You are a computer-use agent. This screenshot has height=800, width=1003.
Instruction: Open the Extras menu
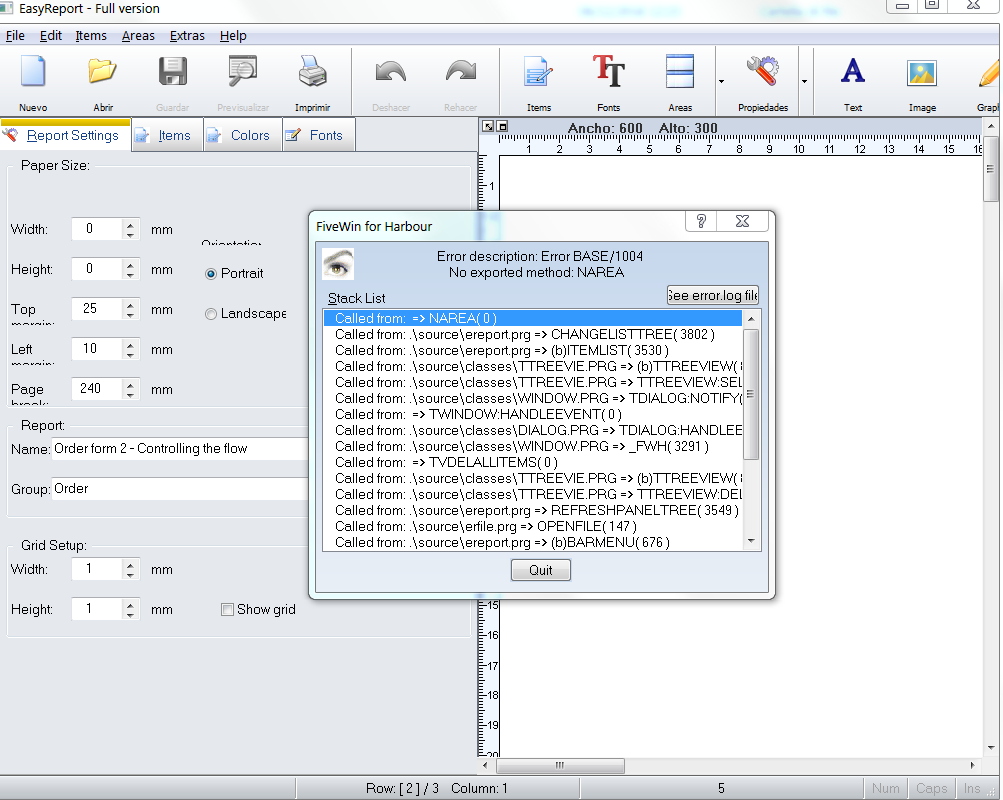(187, 36)
